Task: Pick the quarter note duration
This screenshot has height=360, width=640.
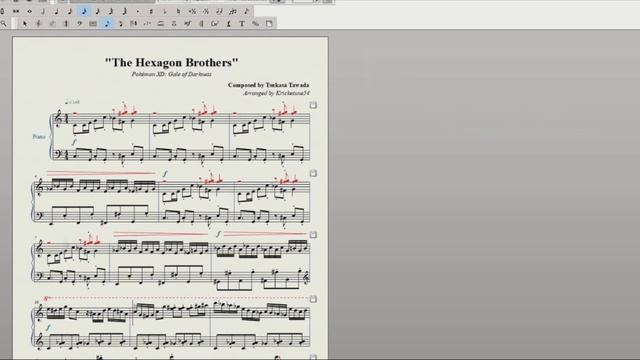Action: pyautogui.click(x=56, y=11)
